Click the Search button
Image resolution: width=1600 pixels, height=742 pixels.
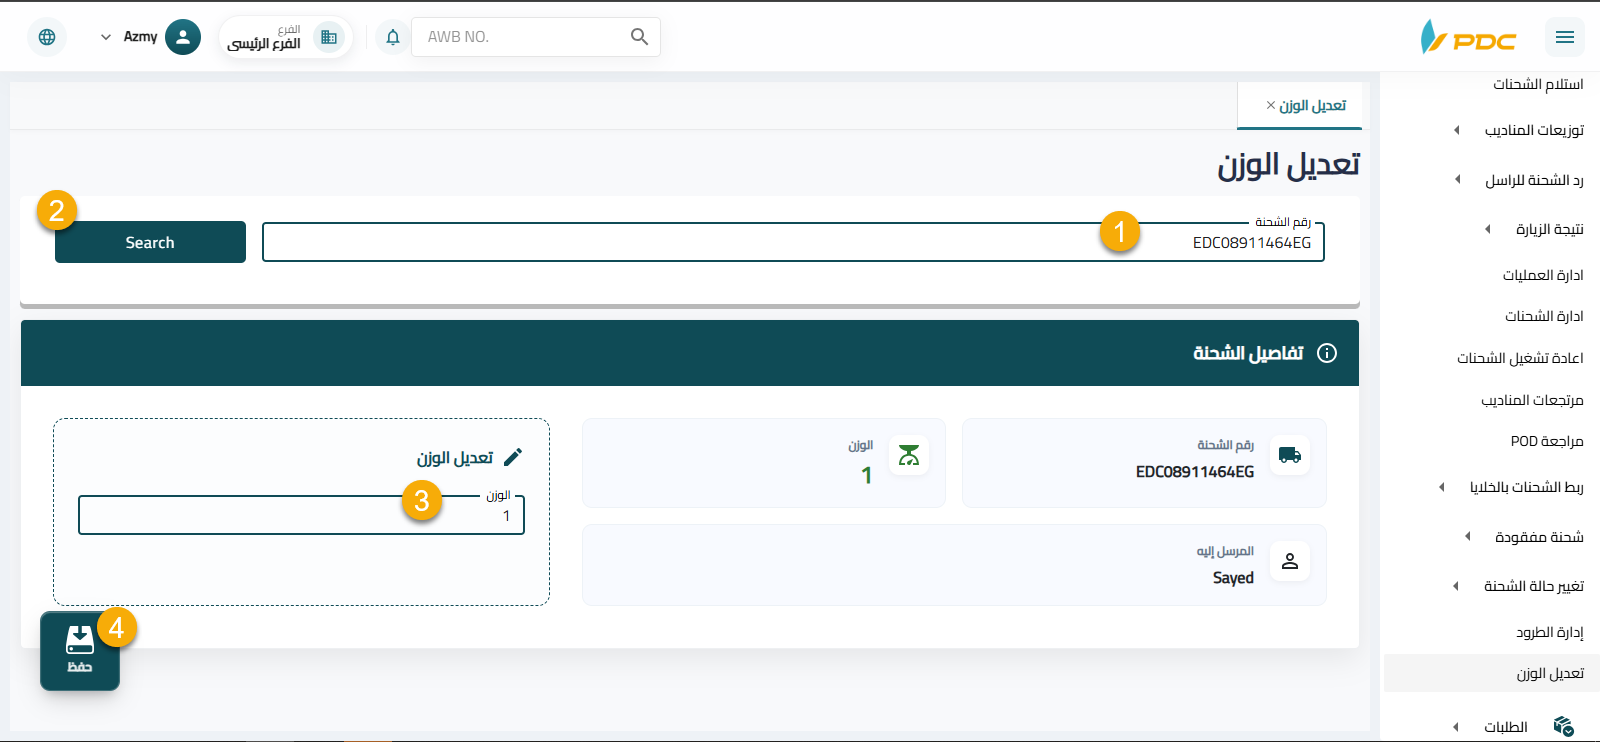(150, 242)
